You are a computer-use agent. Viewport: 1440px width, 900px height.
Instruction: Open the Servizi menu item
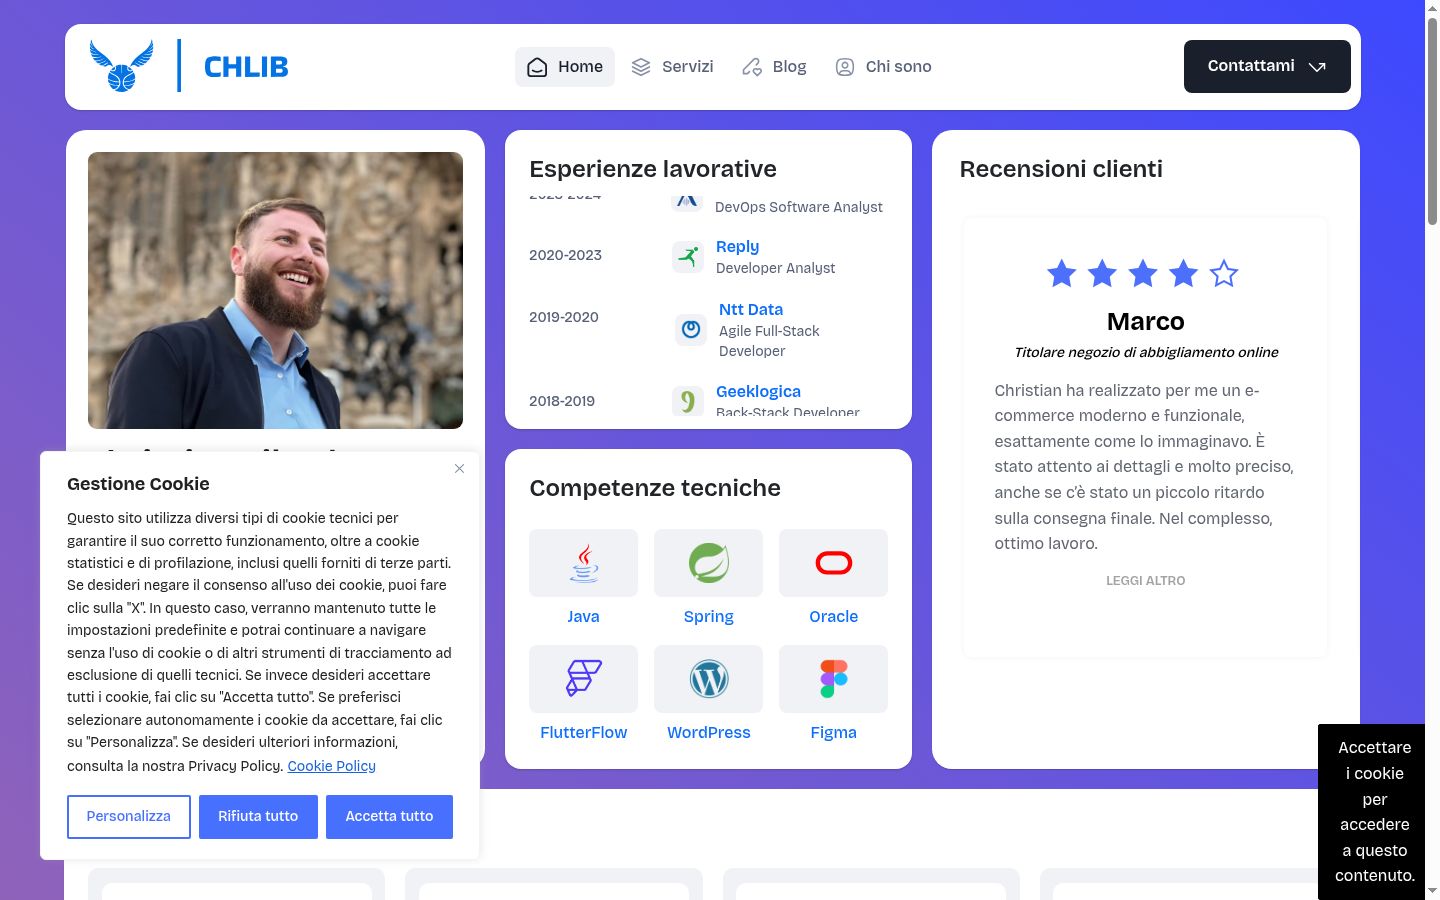click(x=672, y=67)
